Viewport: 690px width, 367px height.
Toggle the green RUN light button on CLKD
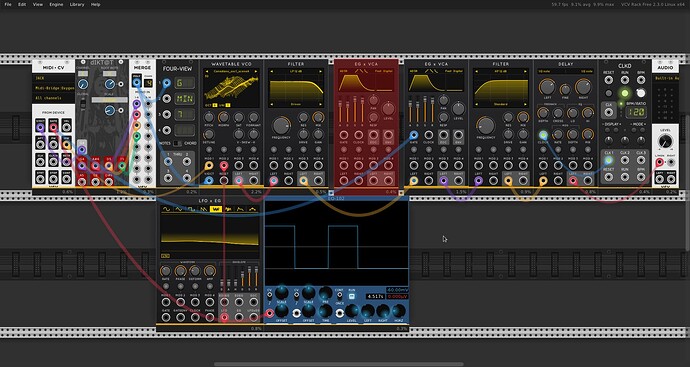click(624, 93)
